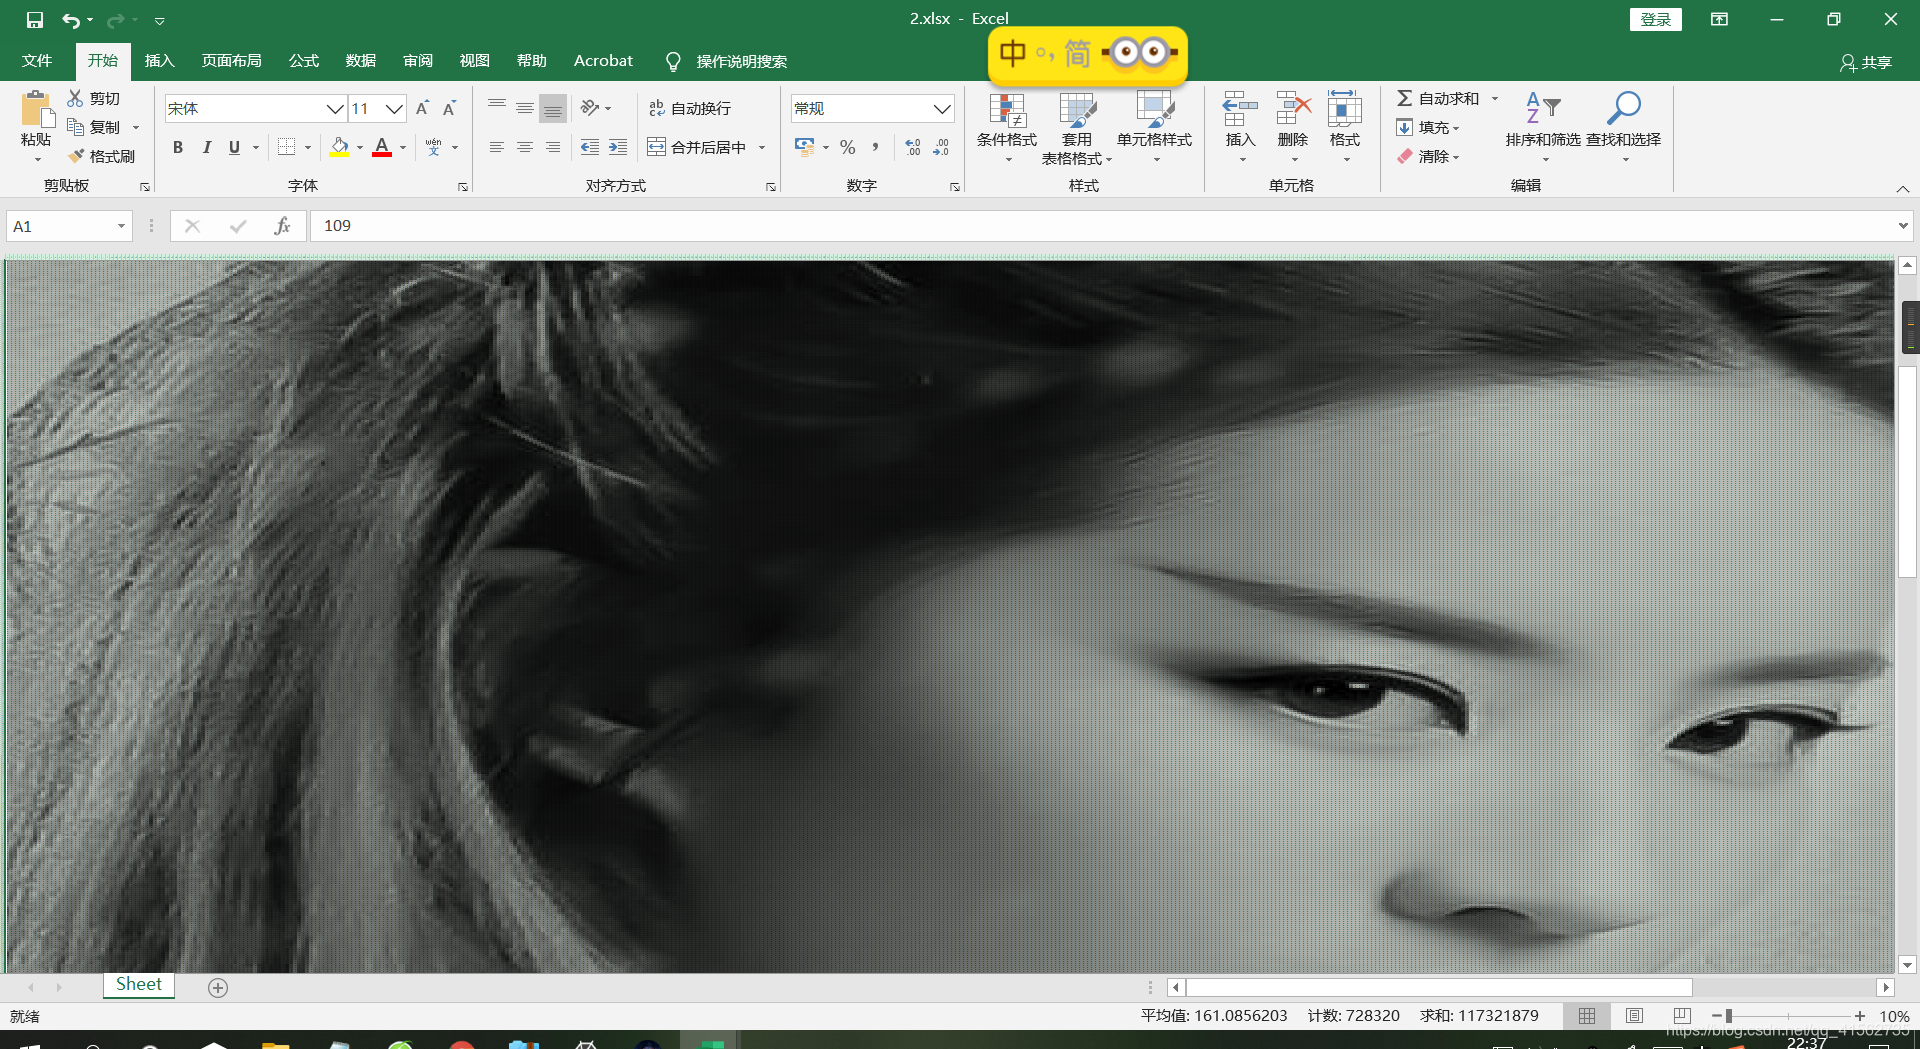The image size is (1920, 1049).
Task: Toggle align text left
Action: [496, 147]
